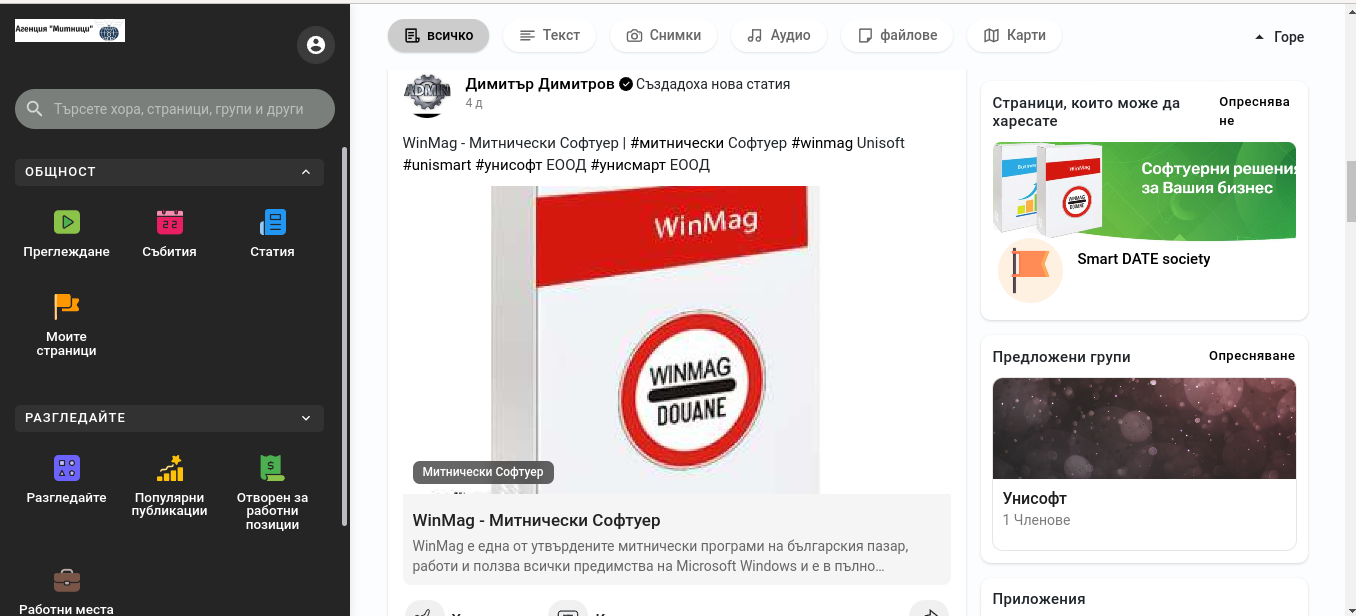Image resolution: width=1356 pixels, height=616 pixels.
Task: Open WinMag - Митнически Софтуер article link
Action: tap(537, 520)
